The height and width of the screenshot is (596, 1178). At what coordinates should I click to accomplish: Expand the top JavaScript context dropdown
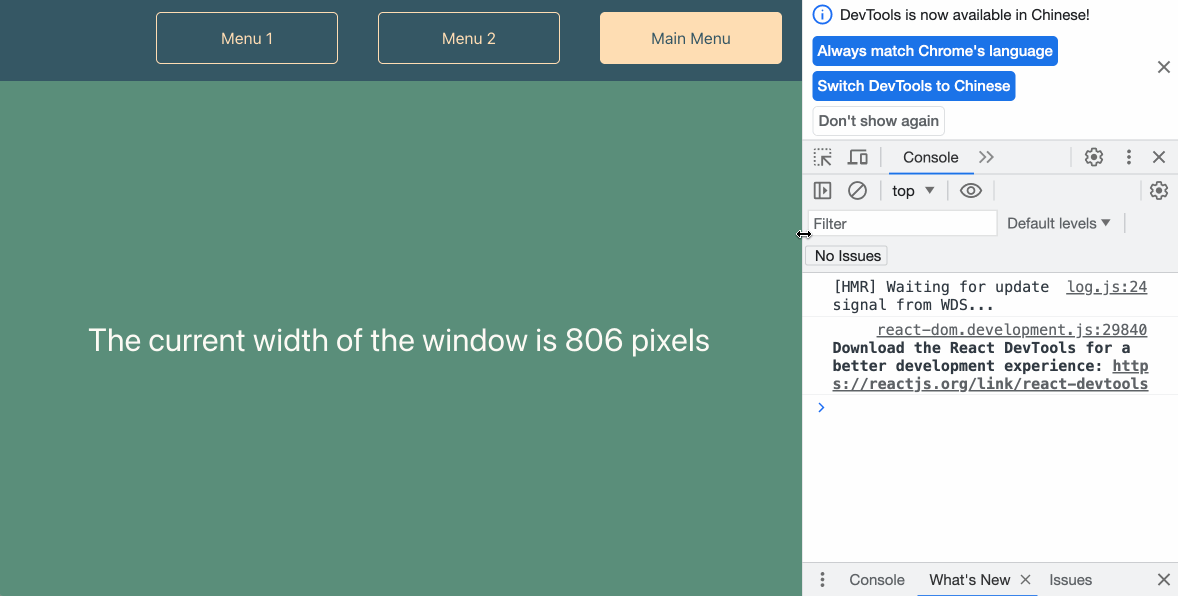point(913,191)
